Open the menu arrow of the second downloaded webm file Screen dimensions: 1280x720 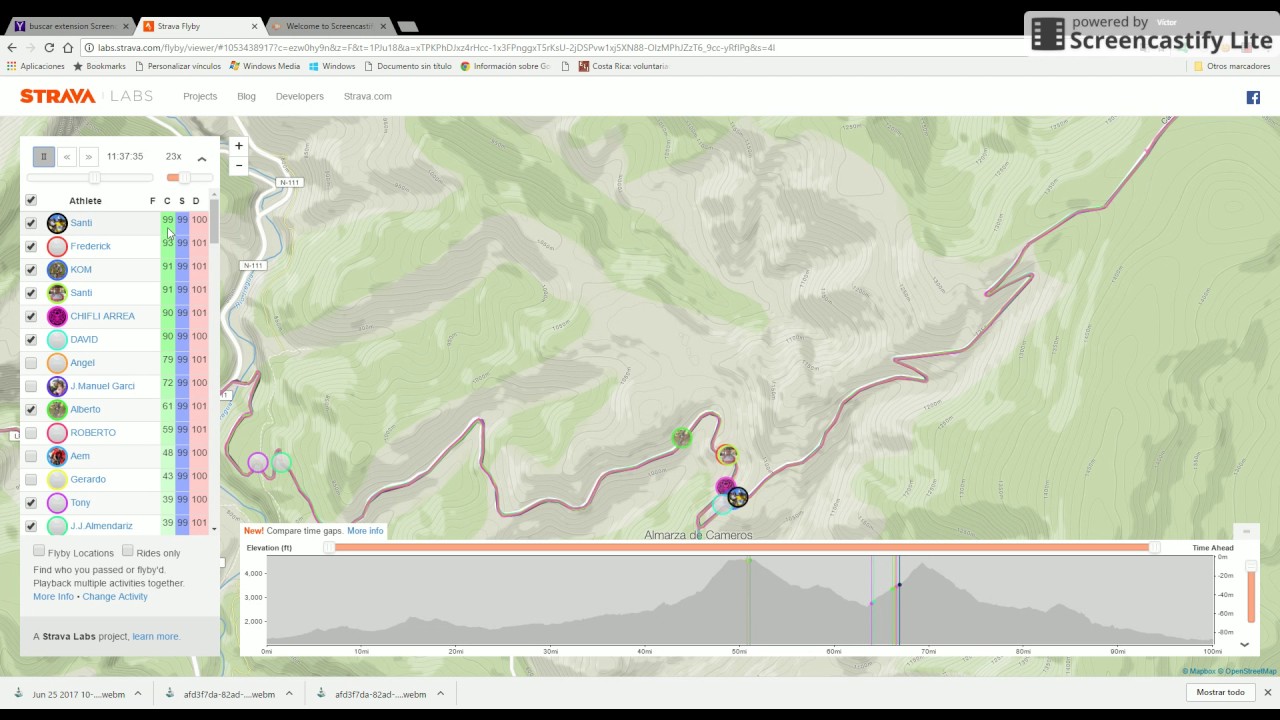click(x=289, y=693)
